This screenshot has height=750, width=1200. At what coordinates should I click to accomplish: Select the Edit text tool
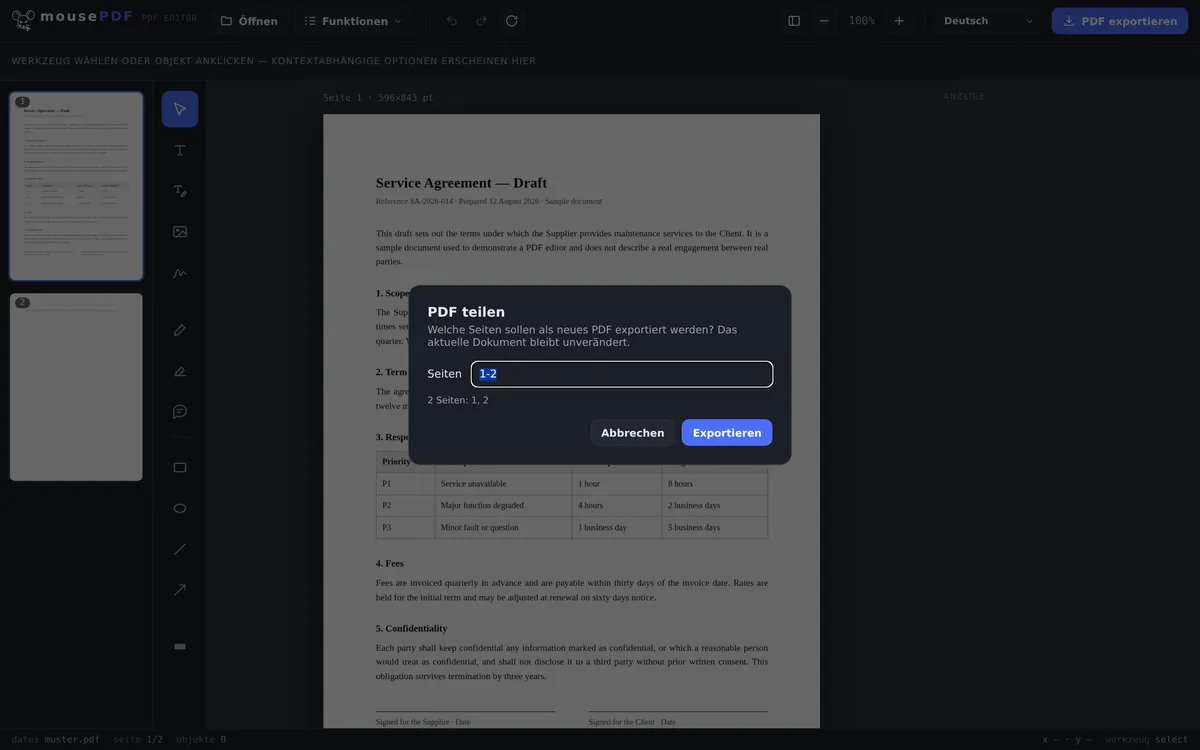click(x=180, y=191)
